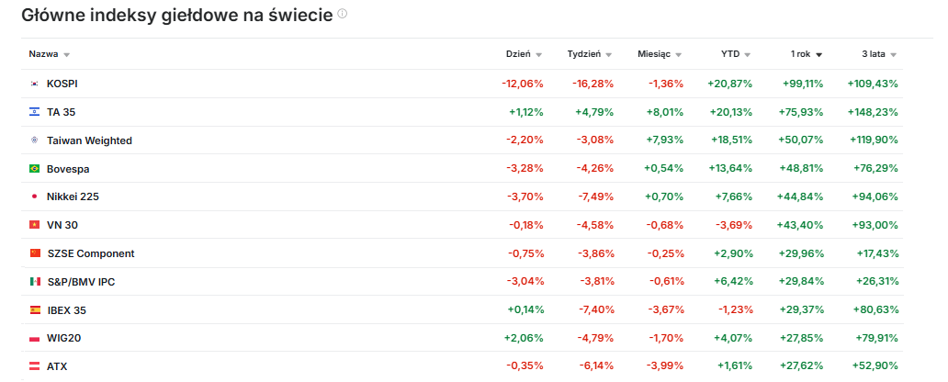The image size is (948, 382).
Task: Click the Israel flag icon for TA 35
Action: click(34, 112)
